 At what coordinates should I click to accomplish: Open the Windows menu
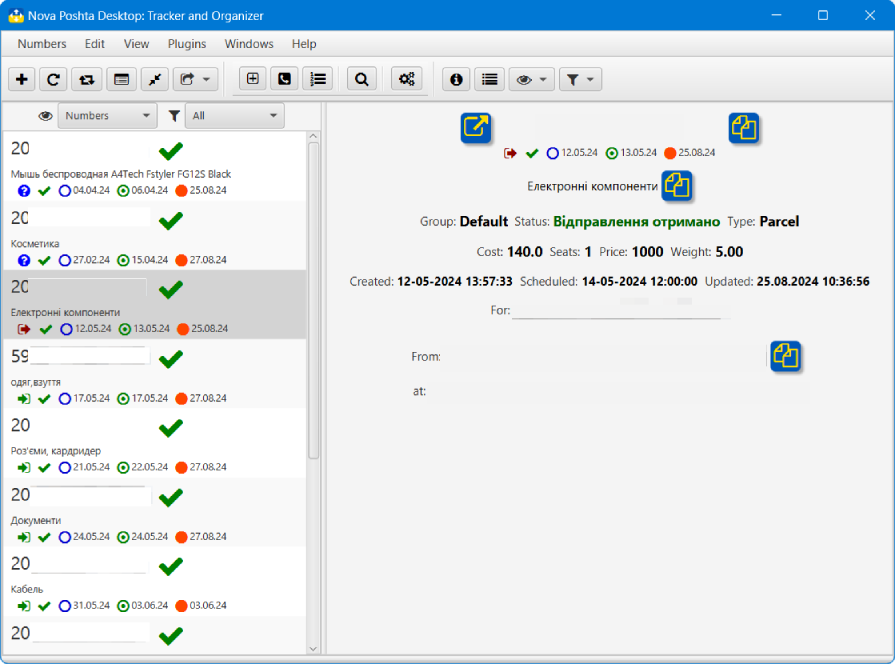pyautogui.click(x=249, y=44)
